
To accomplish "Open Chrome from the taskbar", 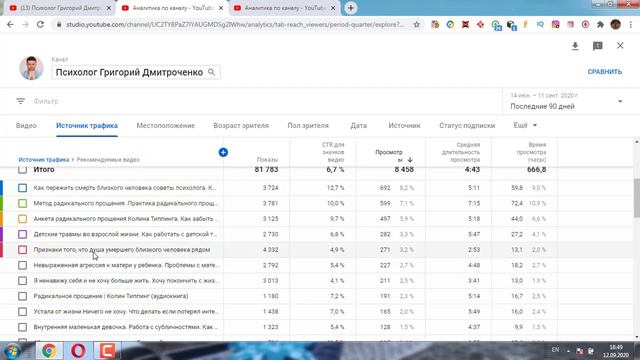I will 49,351.
